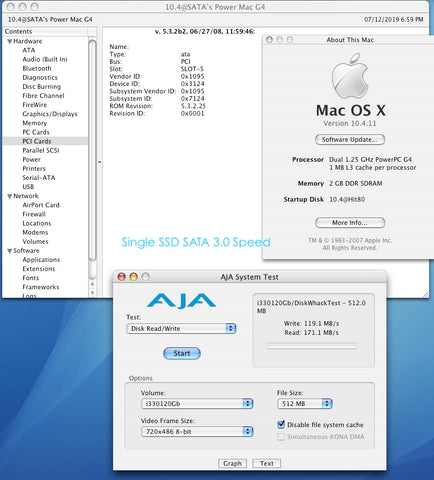Click the AJA test progress bar

tap(311, 346)
